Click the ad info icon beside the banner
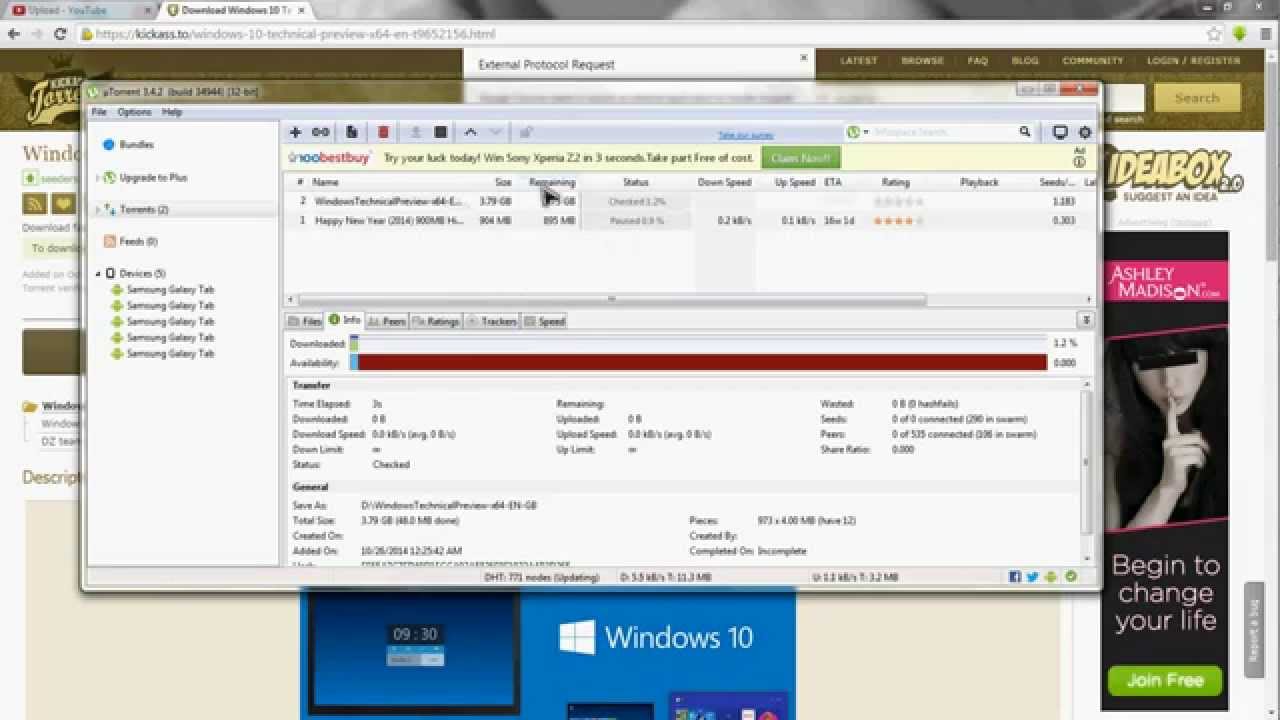Viewport: 1280px width, 720px height. (1079, 162)
